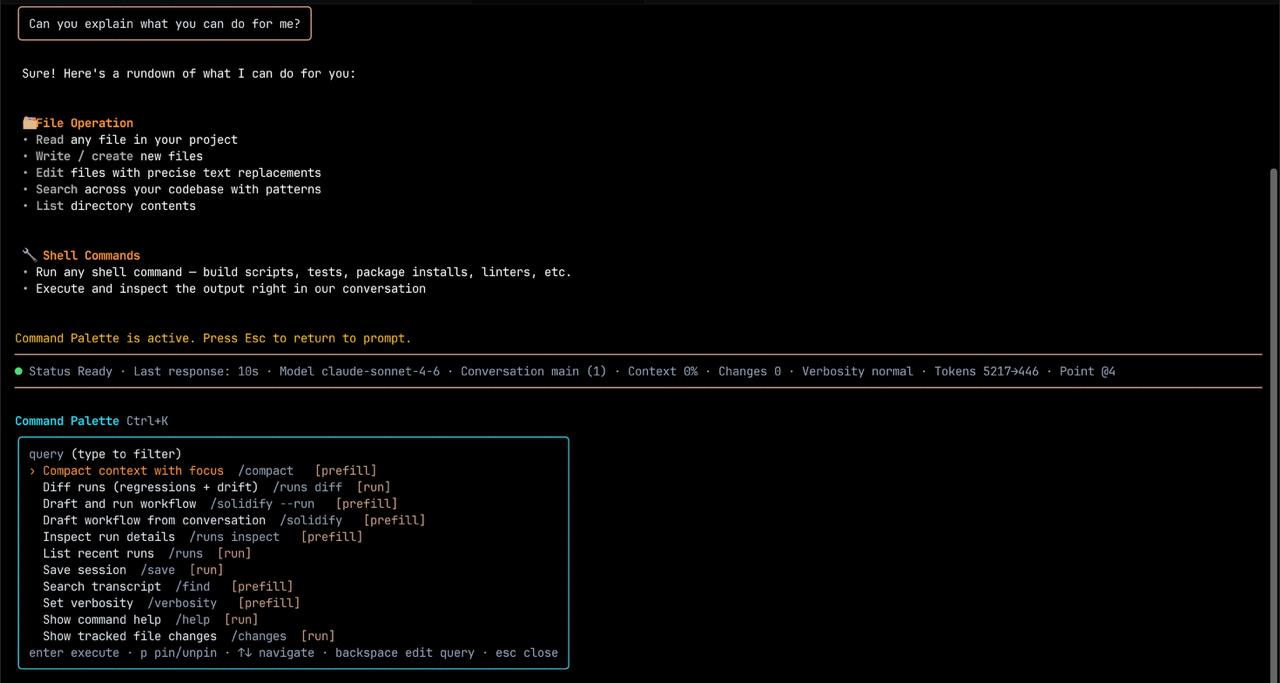The width and height of the screenshot is (1280, 683).
Task: Execute the "List recent runs" entry
Action: tap(98, 553)
